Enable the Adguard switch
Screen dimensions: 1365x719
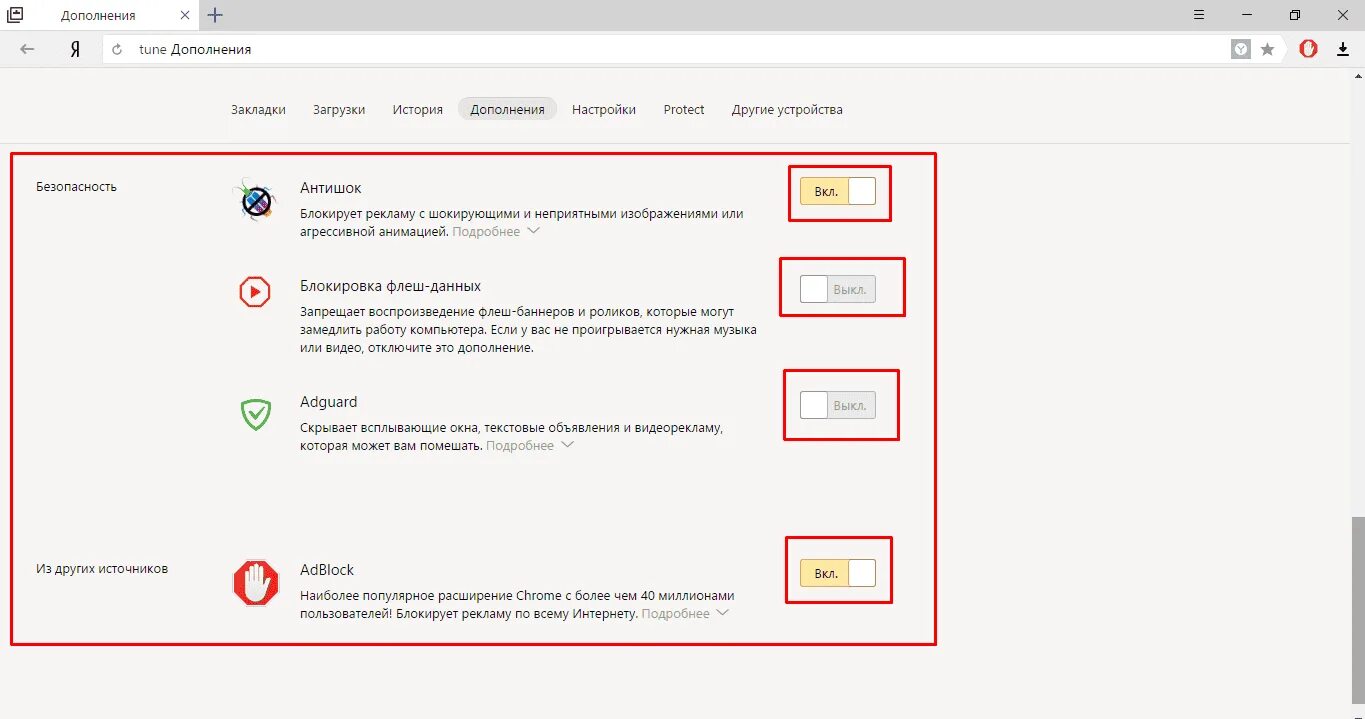838,405
